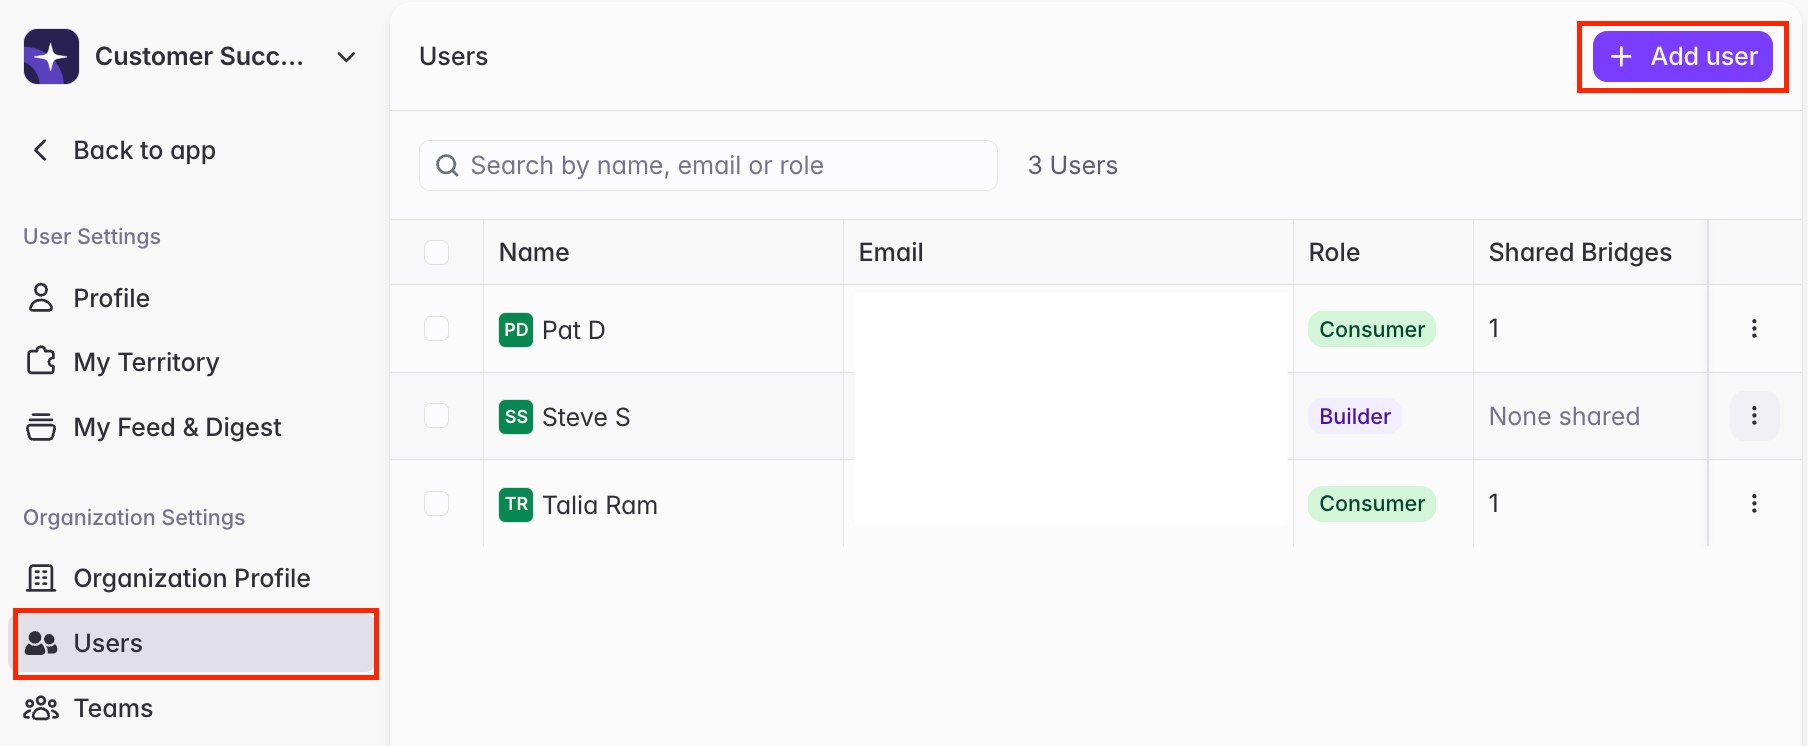Click the name Pat D
1808x746 pixels.
click(574, 330)
